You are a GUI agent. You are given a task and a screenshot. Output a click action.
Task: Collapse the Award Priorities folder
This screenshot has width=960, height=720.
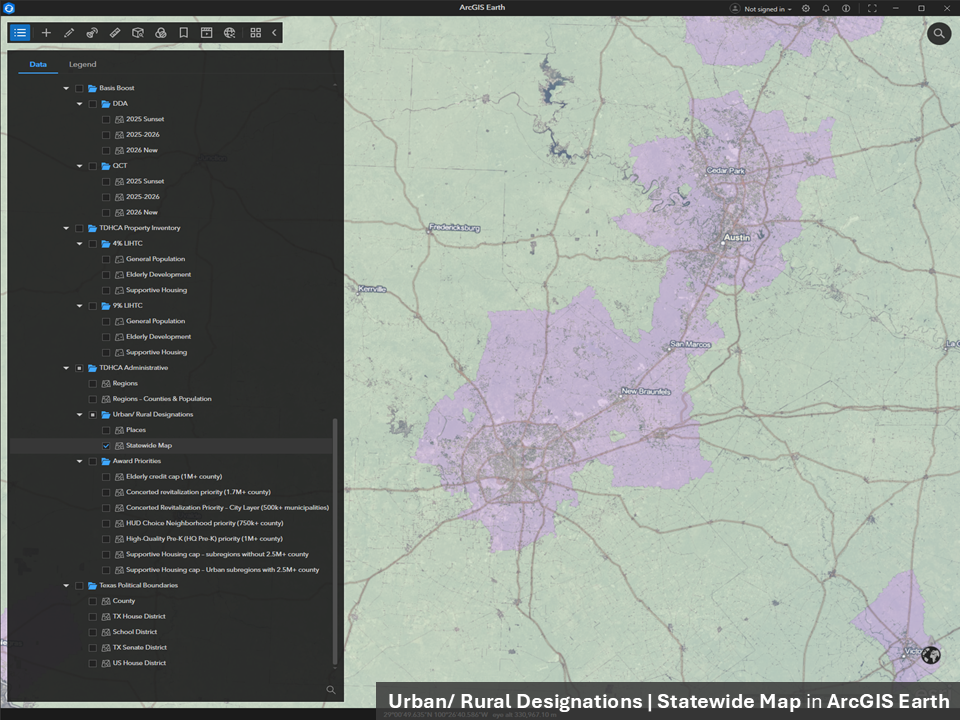(x=80, y=462)
